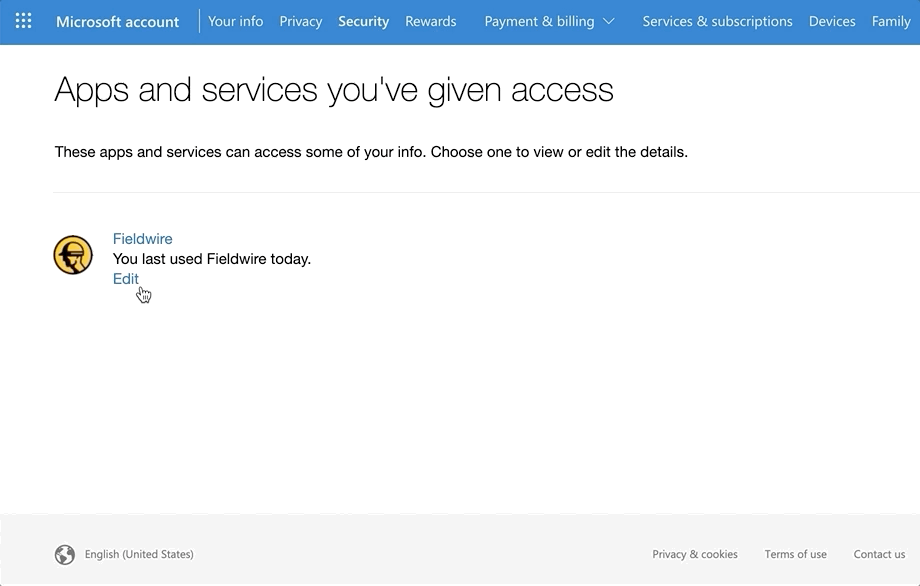Change language from English (United States)
Viewport: 920px width, 586px height.
point(139,554)
